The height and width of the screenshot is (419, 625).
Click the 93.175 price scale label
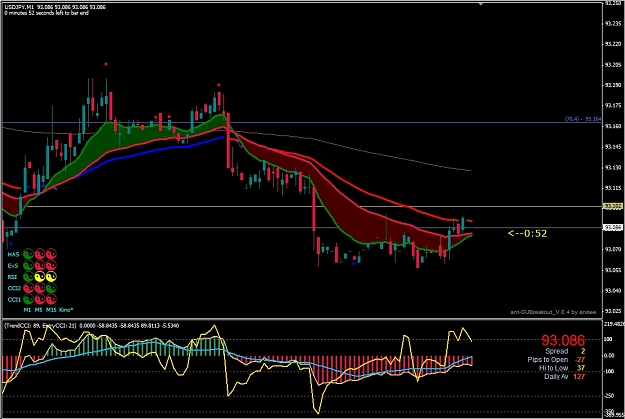[x=613, y=105]
